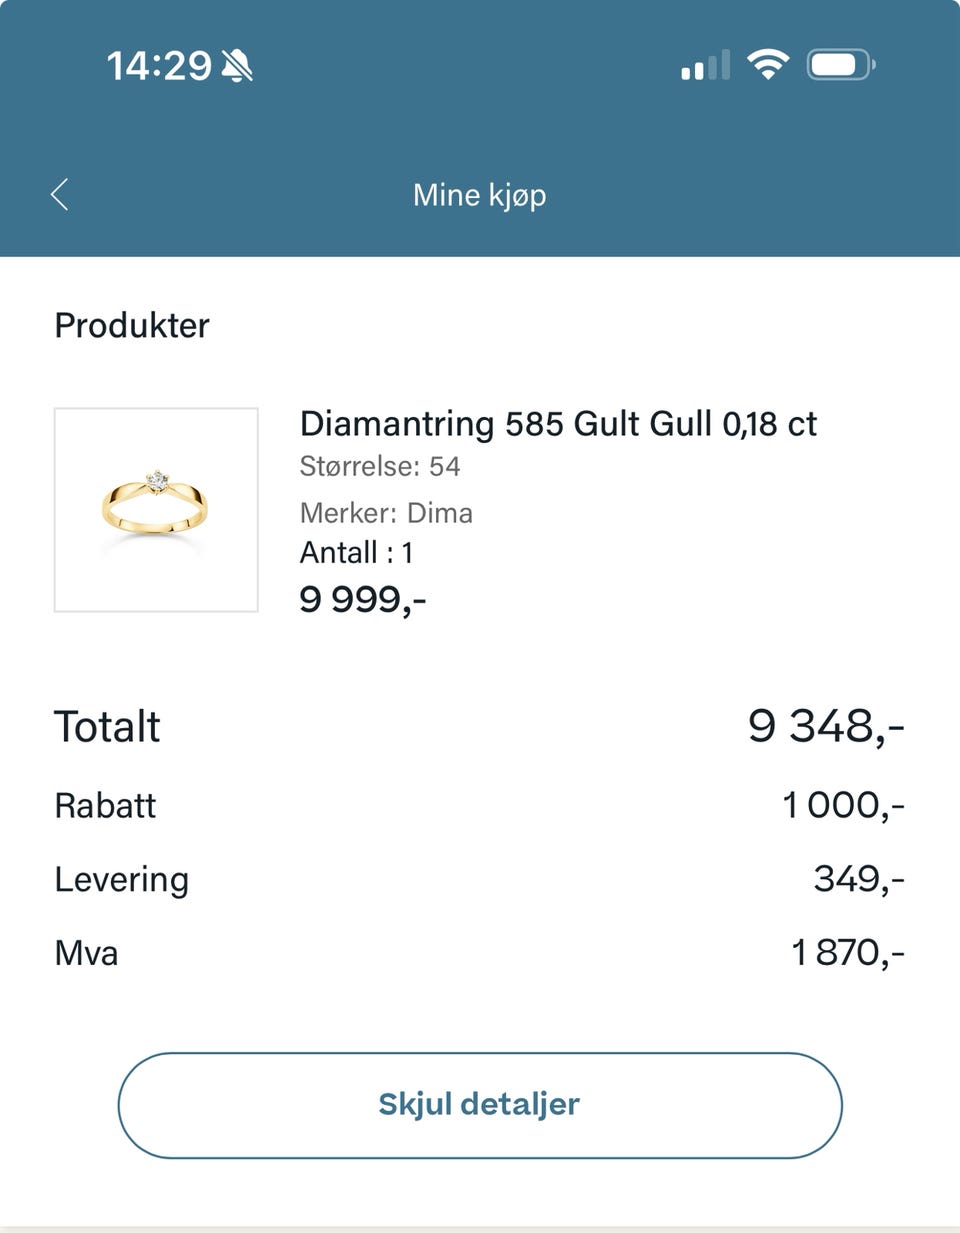Viewport: 960px width, 1233px height.
Task: Tap the 14:29 clock in status bar
Action: pyautogui.click(x=159, y=66)
